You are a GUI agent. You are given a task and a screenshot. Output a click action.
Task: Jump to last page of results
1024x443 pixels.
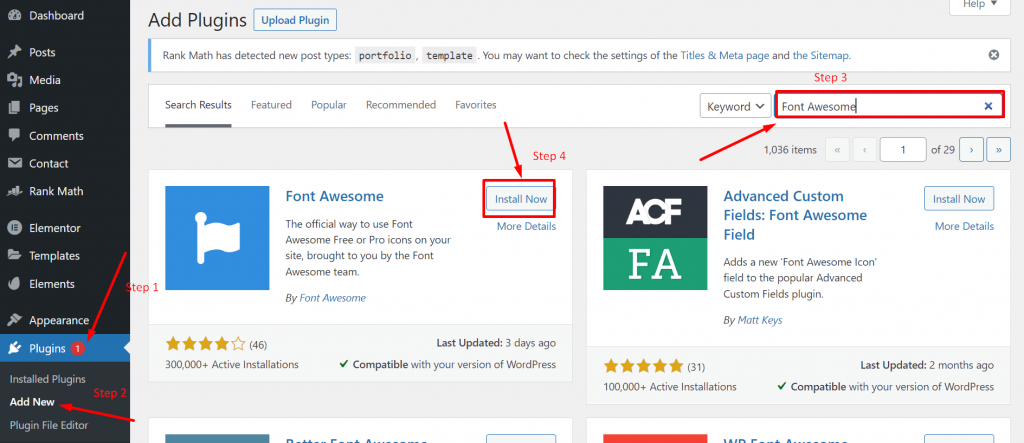(x=999, y=150)
